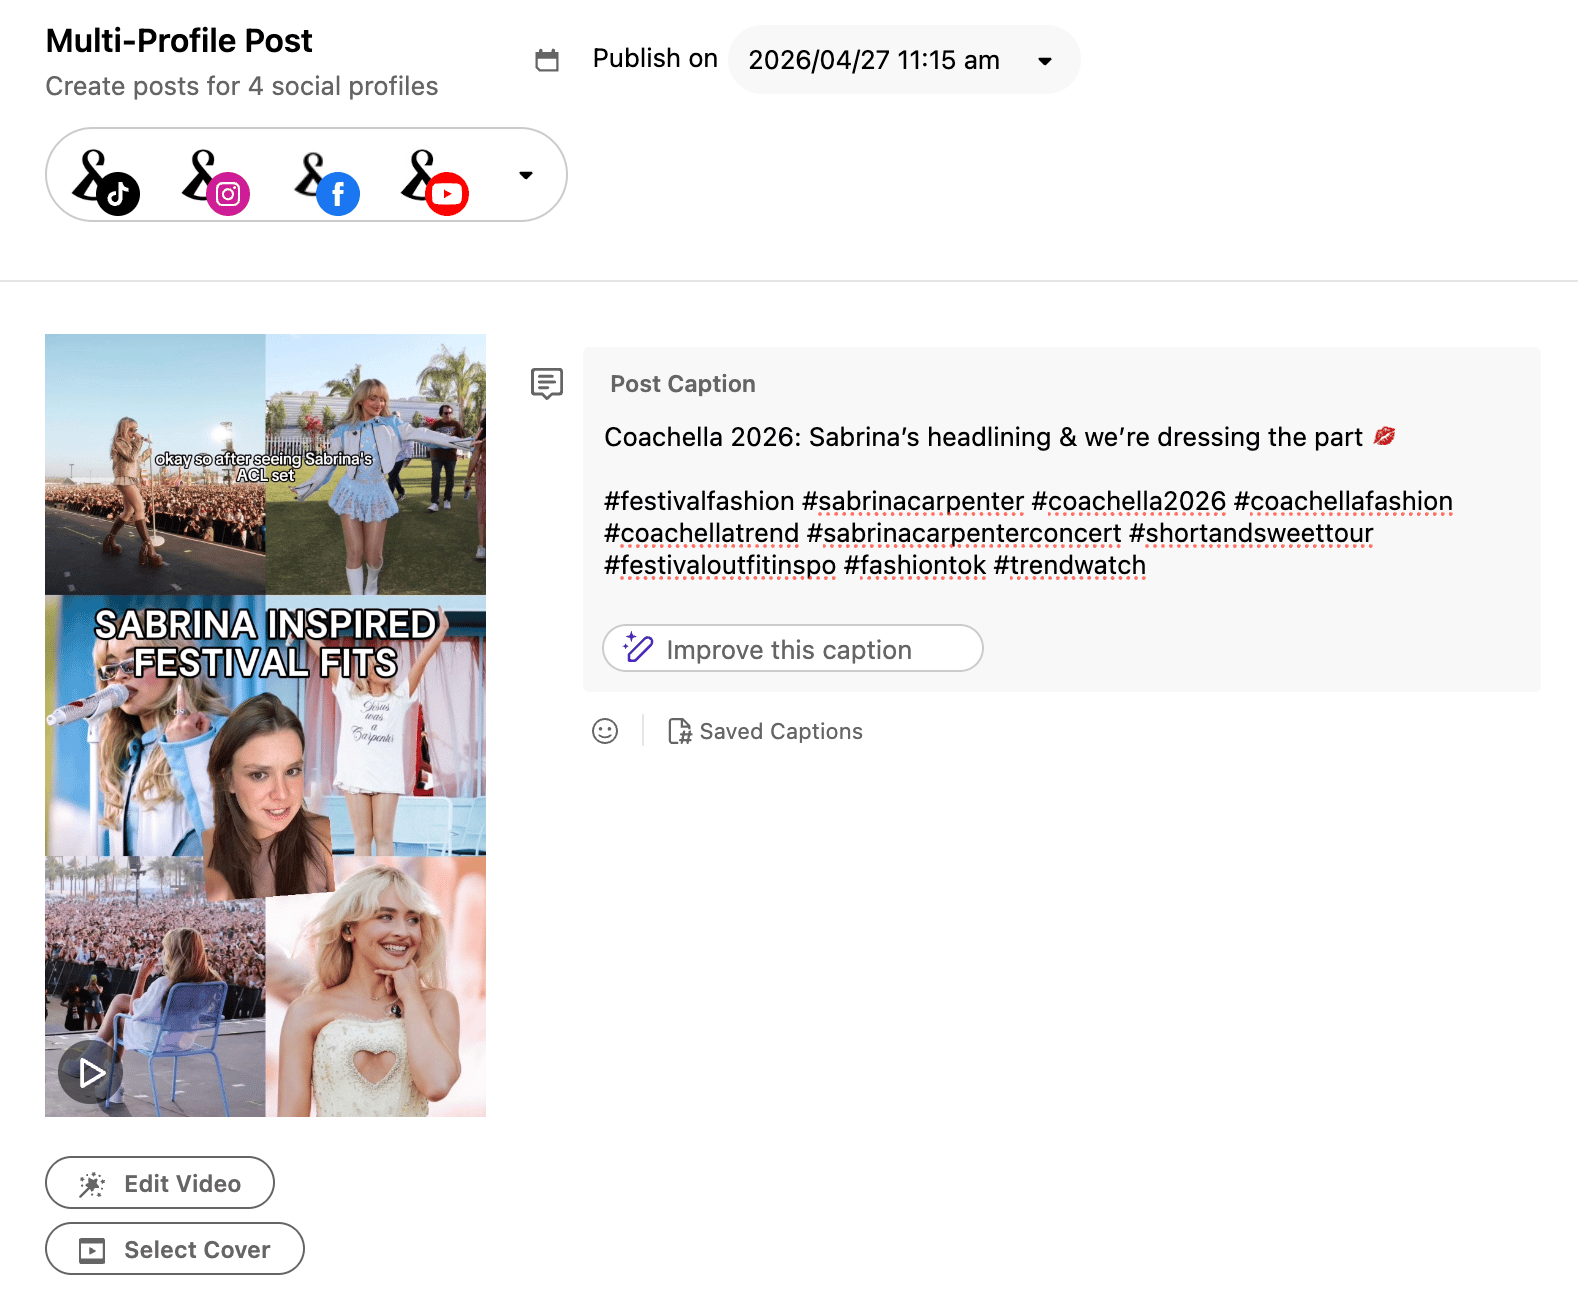
Task: Click the Multi-Profile Post heading
Action: (x=179, y=41)
